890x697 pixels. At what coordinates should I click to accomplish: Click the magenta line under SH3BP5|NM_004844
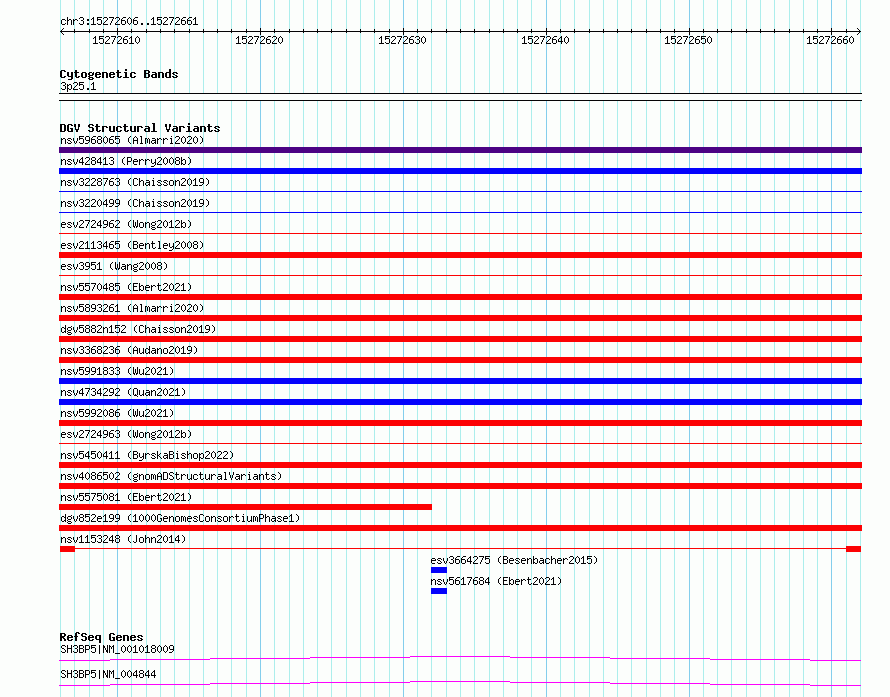point(460,683)
